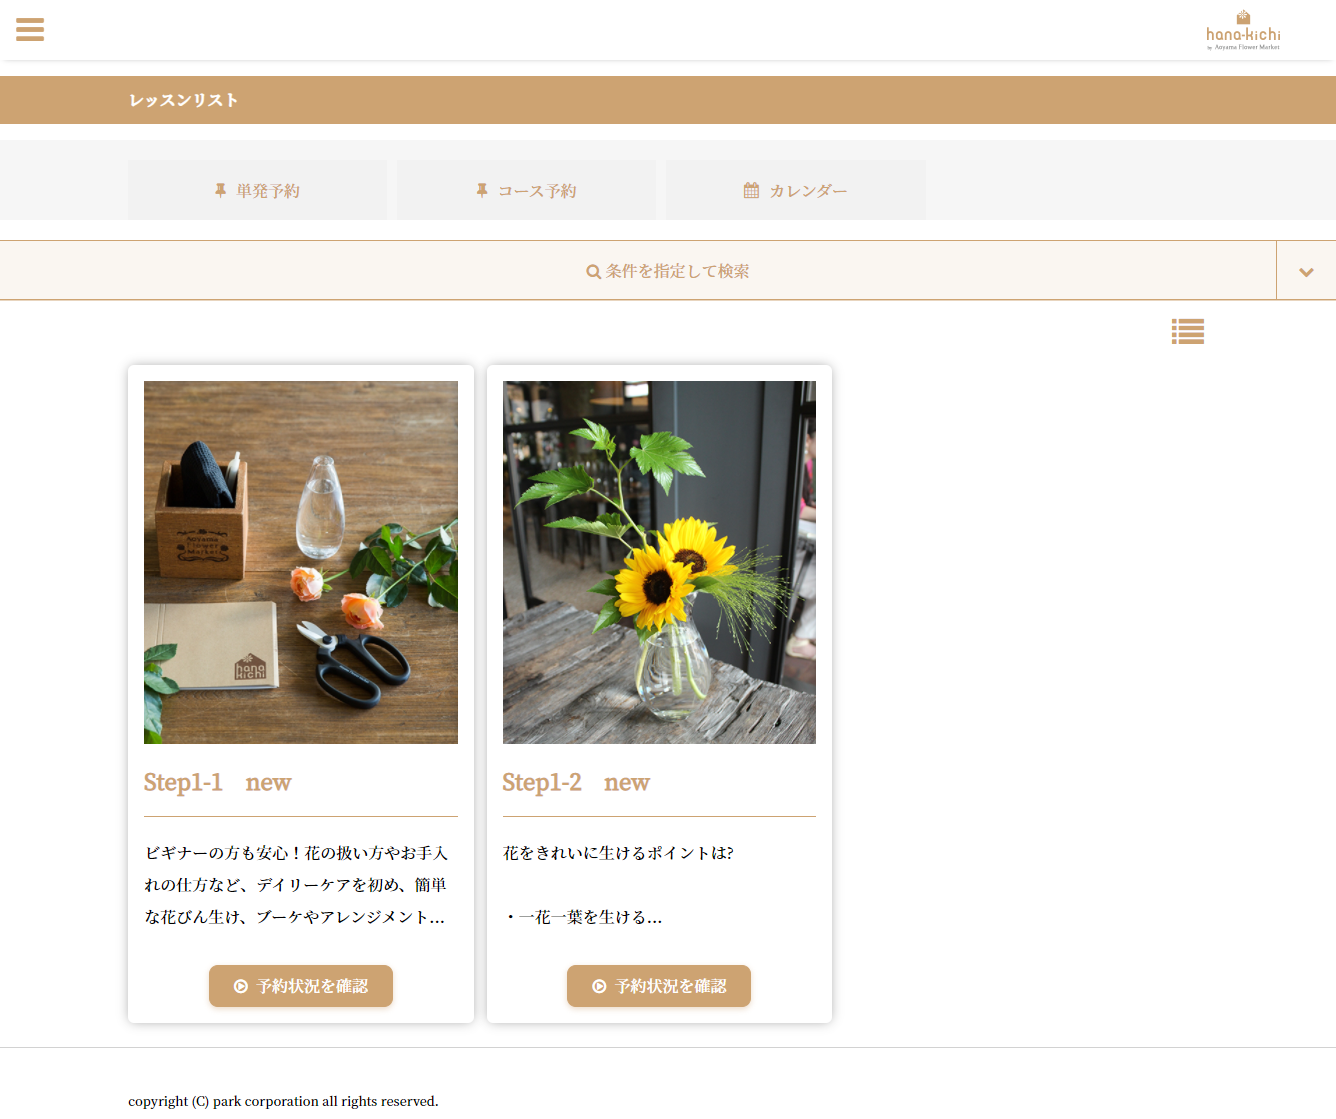Click the hana-kichi logo
Viewport: 1336px width, 1119px height.
[1243, 31]
